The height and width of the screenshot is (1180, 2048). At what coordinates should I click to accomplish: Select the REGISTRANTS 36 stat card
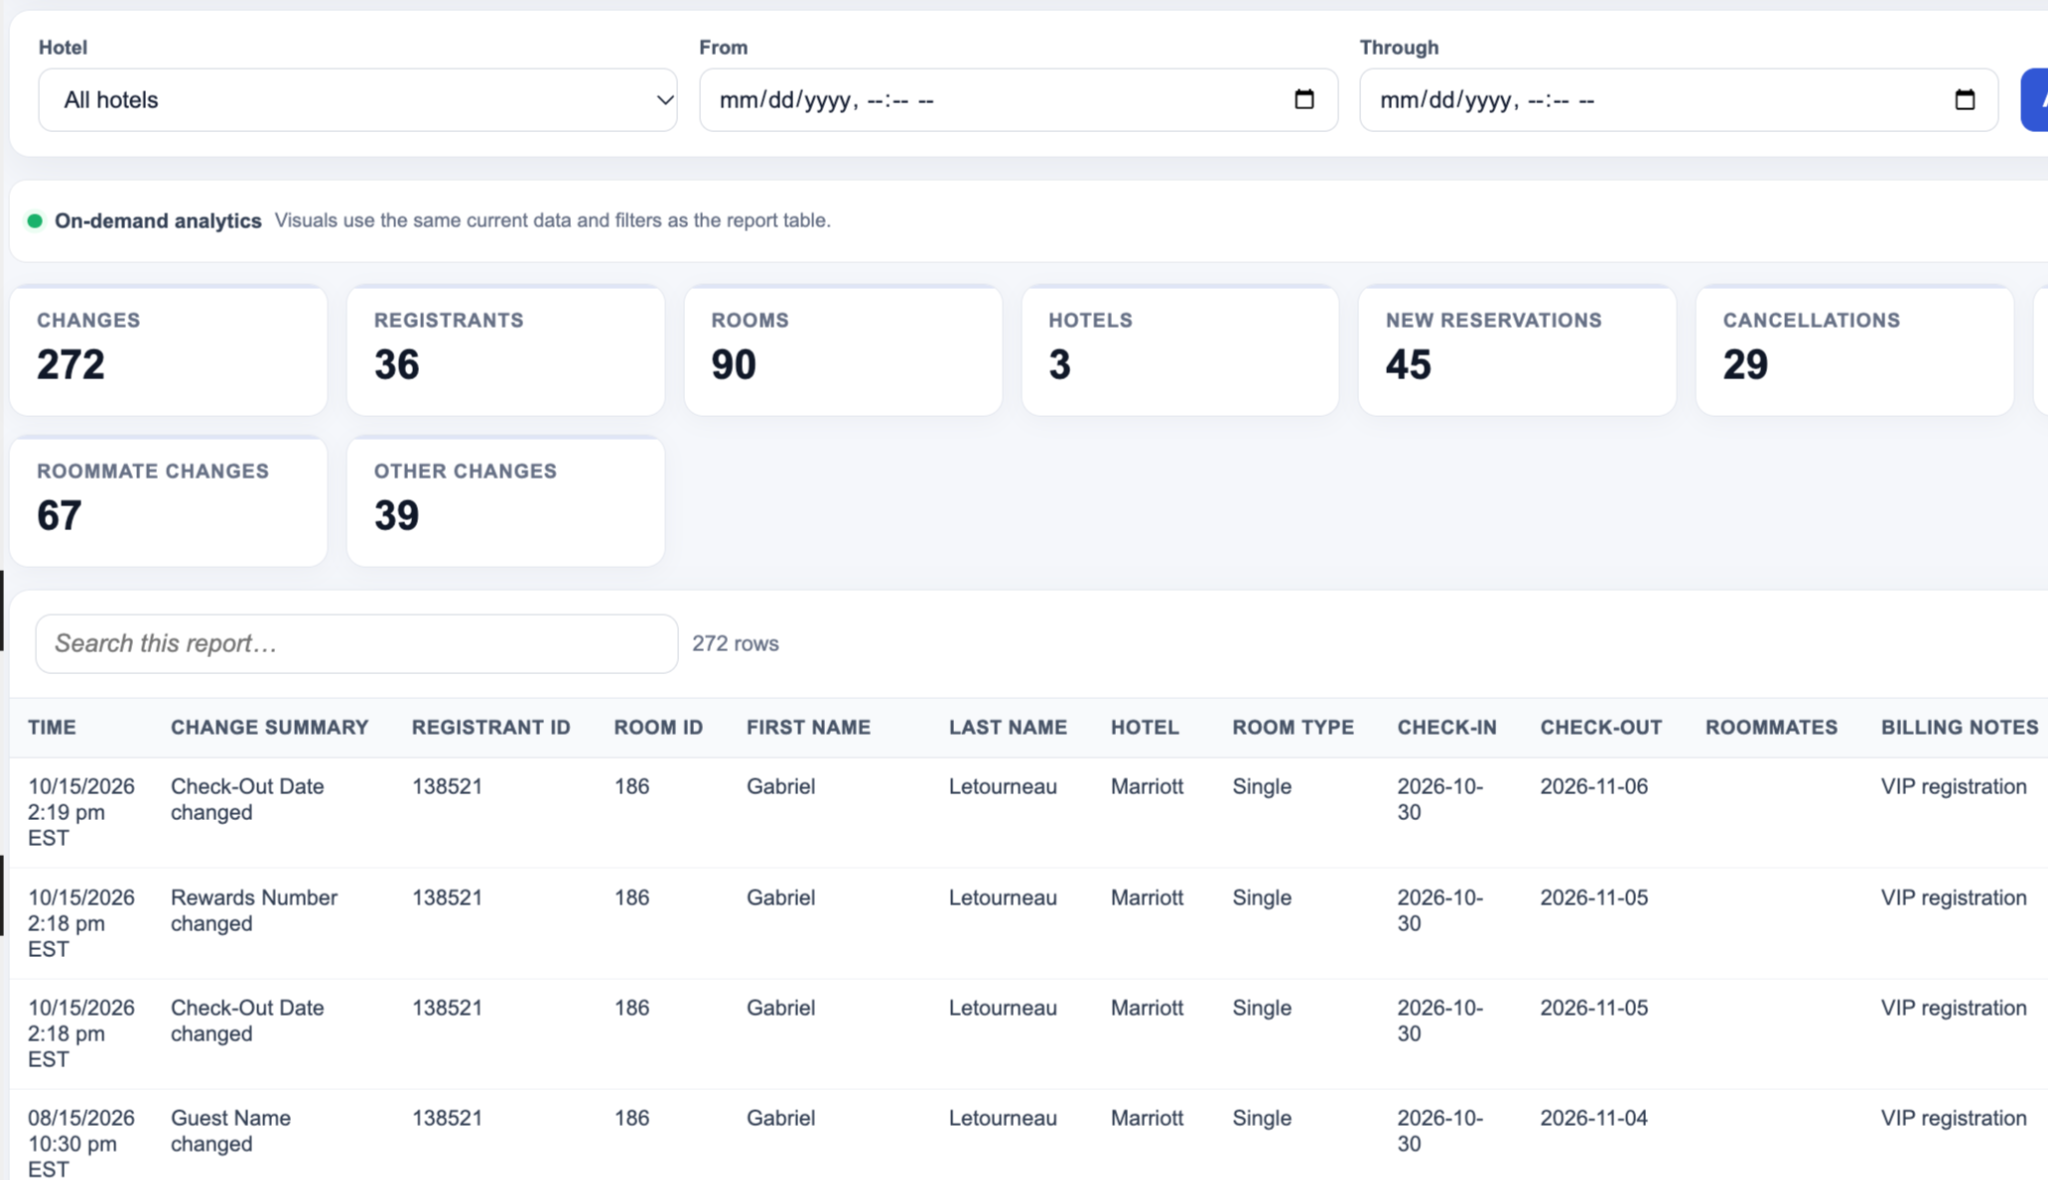pos(505,350)
